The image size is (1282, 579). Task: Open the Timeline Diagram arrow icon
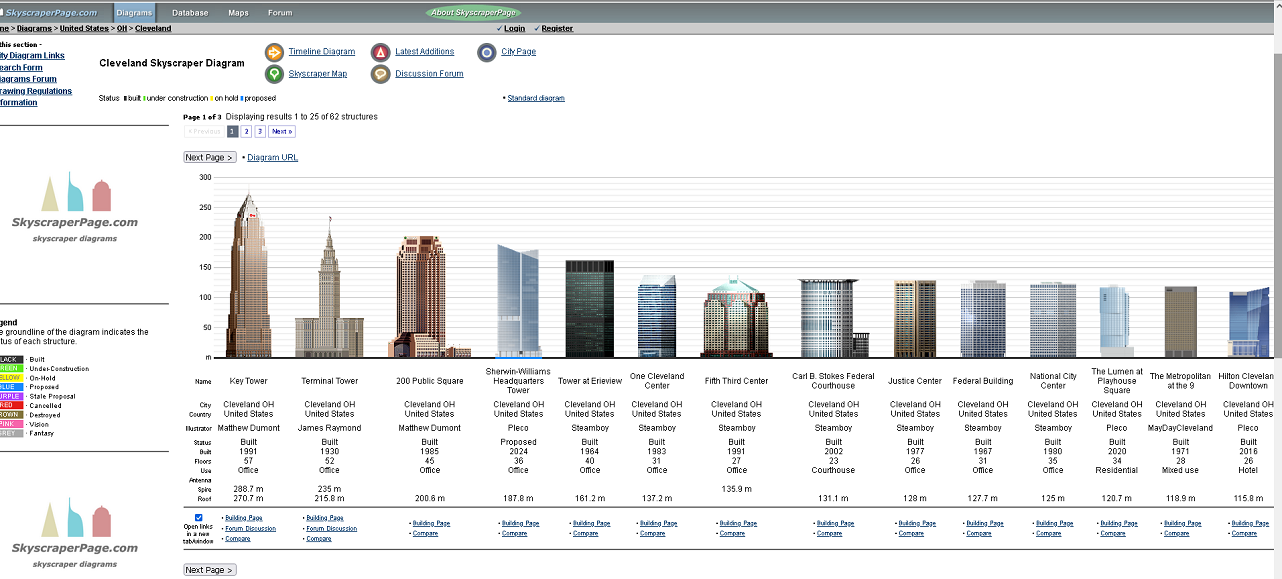[x=274, y=52]
